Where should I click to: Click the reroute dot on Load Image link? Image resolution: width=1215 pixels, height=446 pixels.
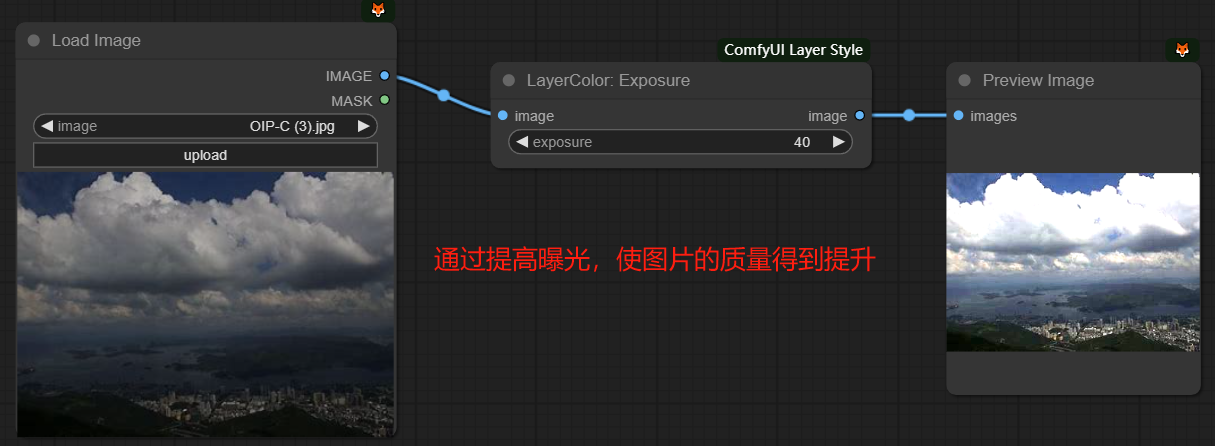pyautogui.click(x=443, y=96)
